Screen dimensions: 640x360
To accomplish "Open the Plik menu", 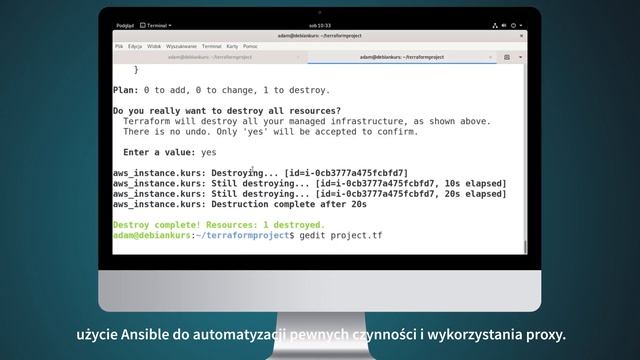I will pyautogui.click(x=119, y=47).
